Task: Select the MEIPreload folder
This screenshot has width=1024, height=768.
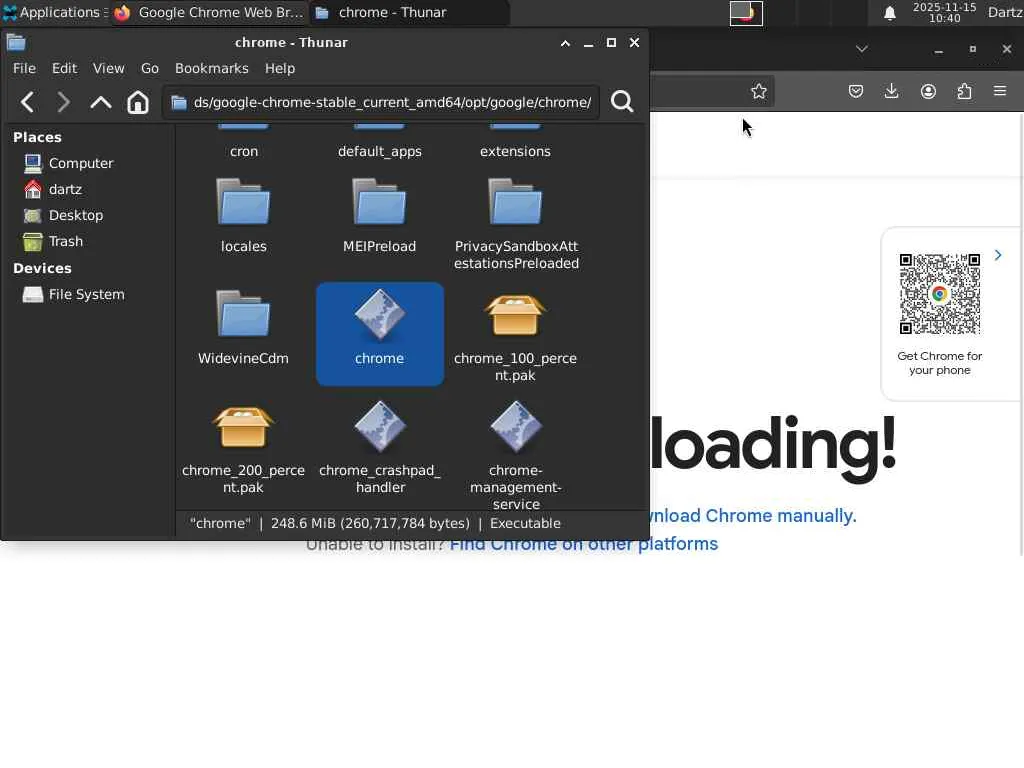Action: click(379, 216)
